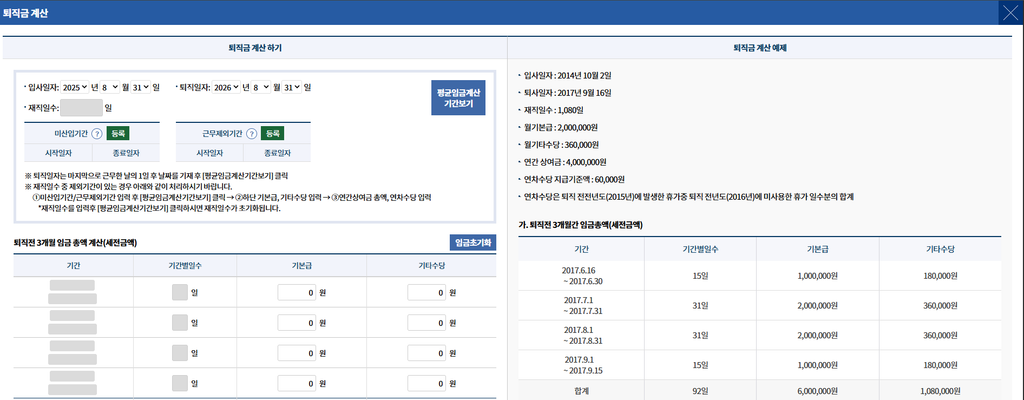Open the 입사일자 year dropdown showing 2025
The width and height of the screenshot is (1024, 400).
tap(74, 87)
